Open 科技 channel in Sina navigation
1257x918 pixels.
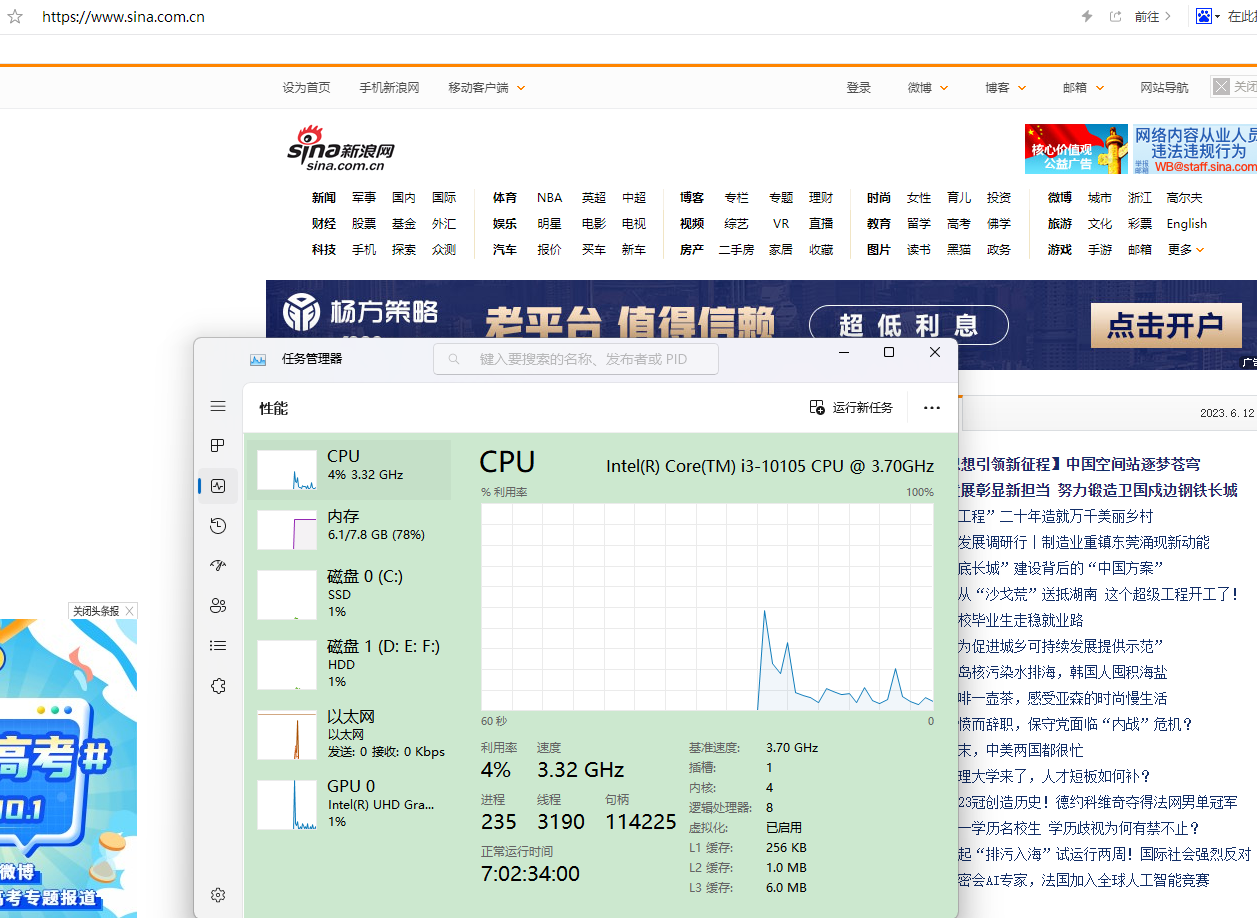pyautogui.click(x=324, y=250)
